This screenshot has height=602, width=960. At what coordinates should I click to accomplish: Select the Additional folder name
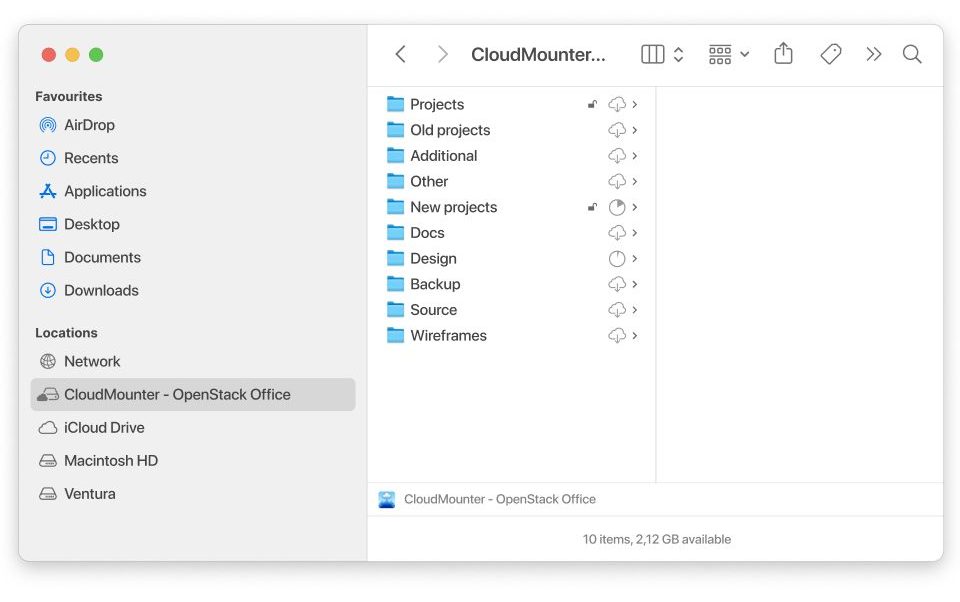[x=443, y=156]
